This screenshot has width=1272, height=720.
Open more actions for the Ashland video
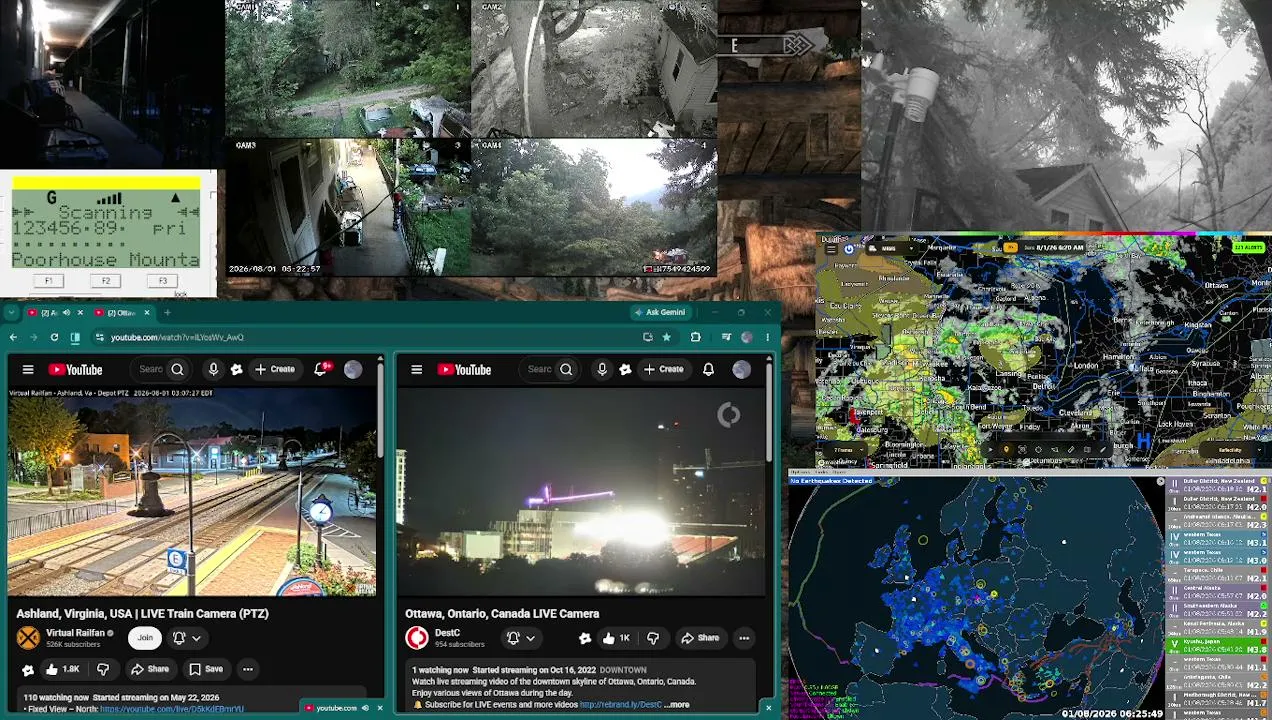point(248,669)
